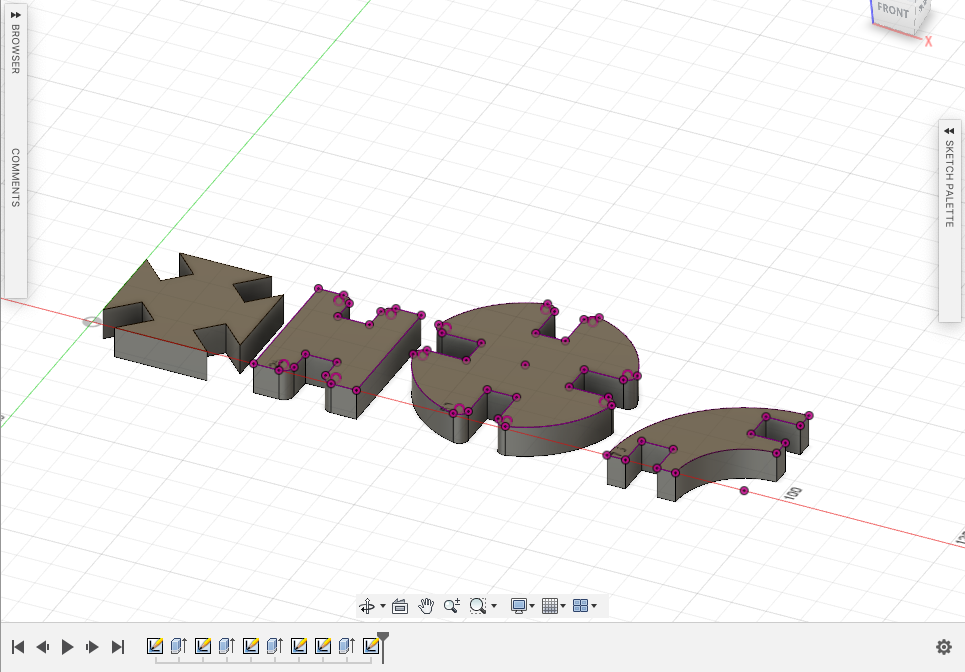Open the Browser side tab
Screen dimensions: 965x672
click(16, 49)
